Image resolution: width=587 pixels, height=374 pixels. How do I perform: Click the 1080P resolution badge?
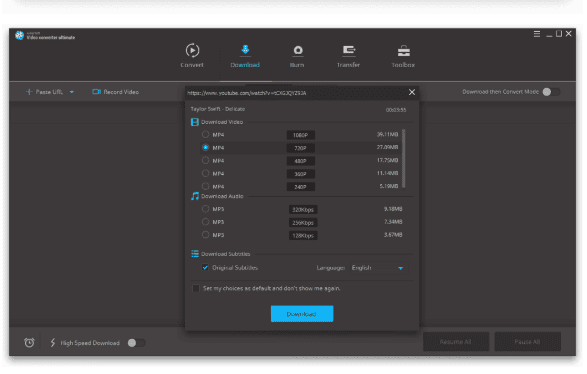pyautogui.click(x=301, y=135)
